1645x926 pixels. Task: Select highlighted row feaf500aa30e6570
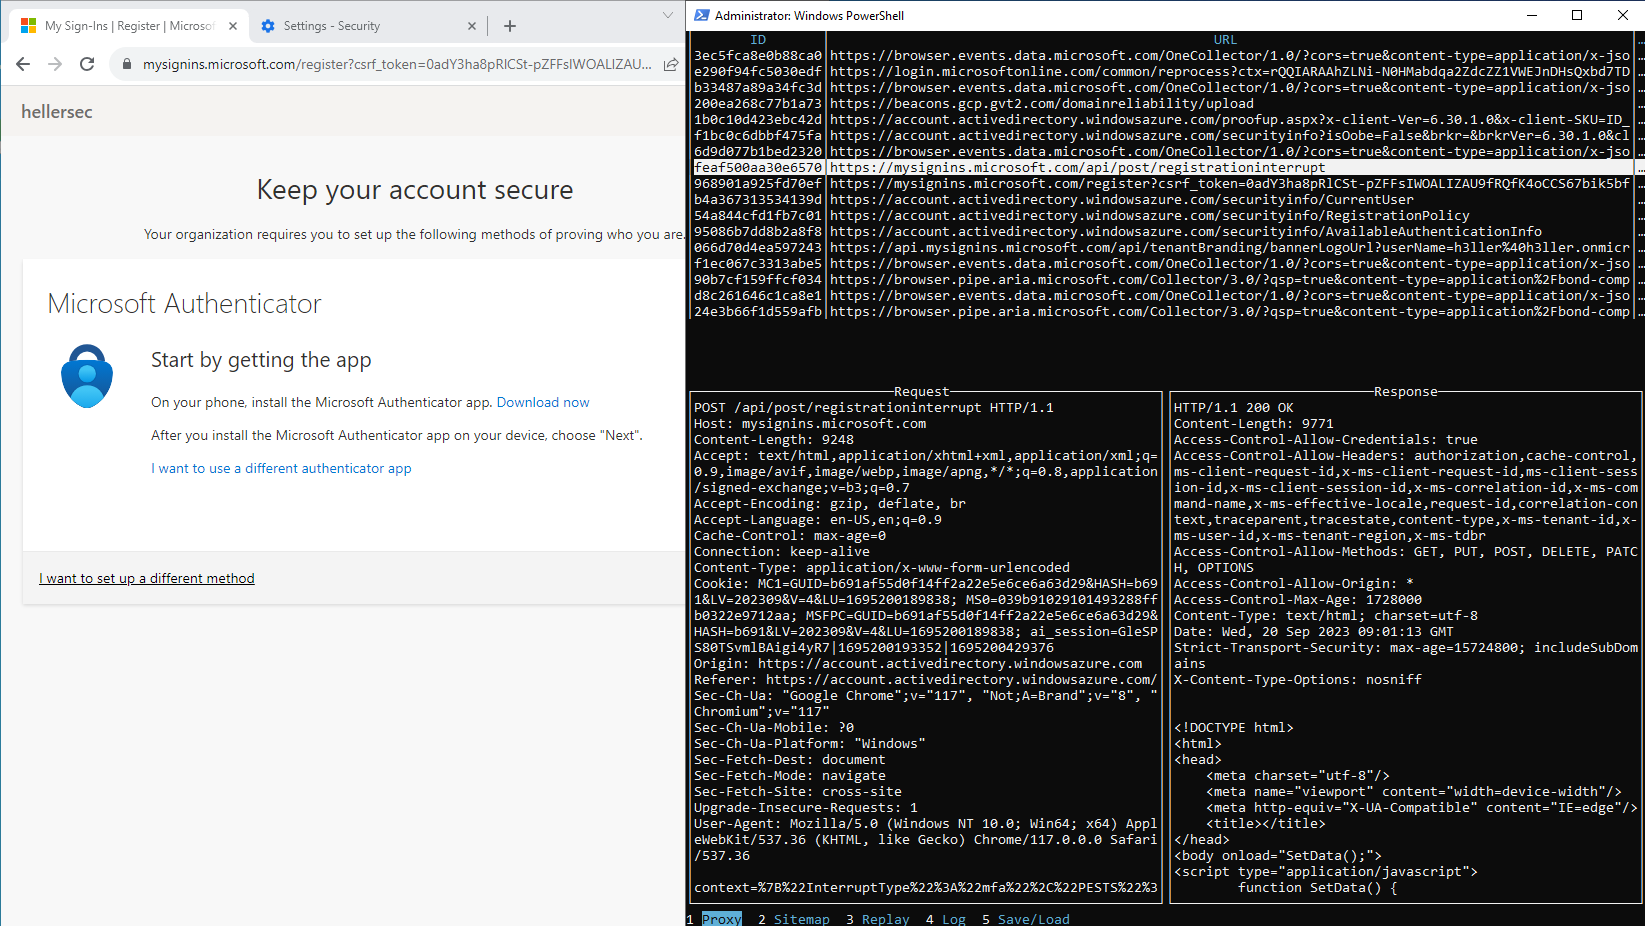(1164, 168)
